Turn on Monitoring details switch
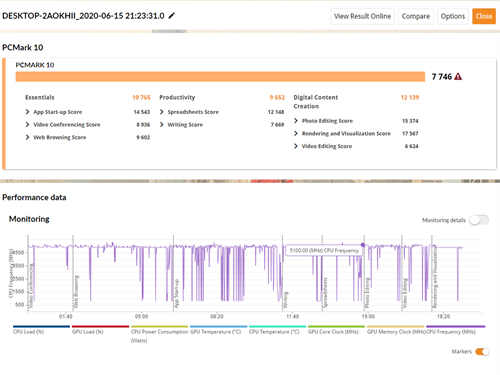 tap(479, 220)
